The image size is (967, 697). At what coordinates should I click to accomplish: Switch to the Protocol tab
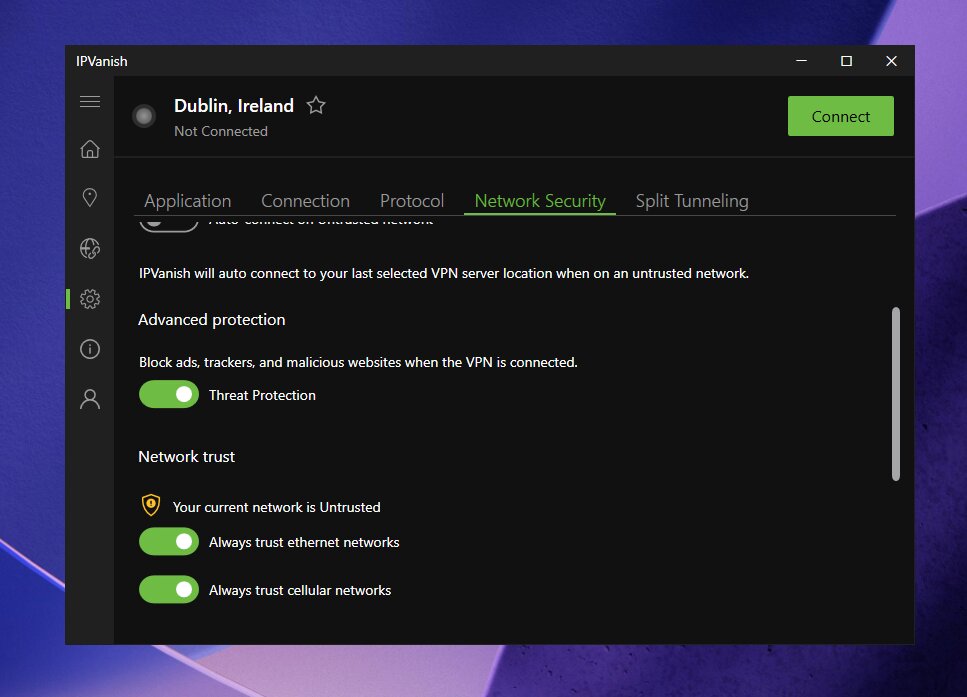pyautogui.click(x=412, y=201)
